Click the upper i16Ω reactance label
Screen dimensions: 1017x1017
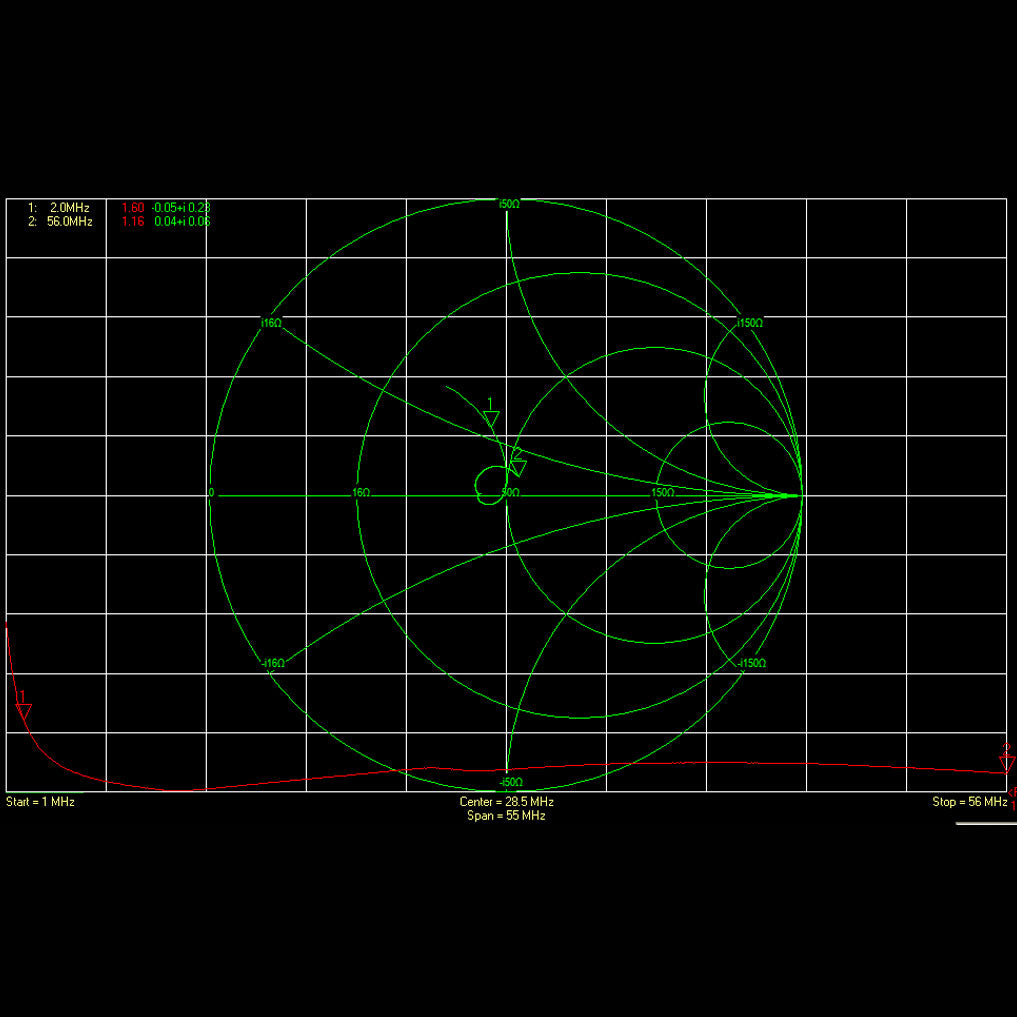pos(271,323)
